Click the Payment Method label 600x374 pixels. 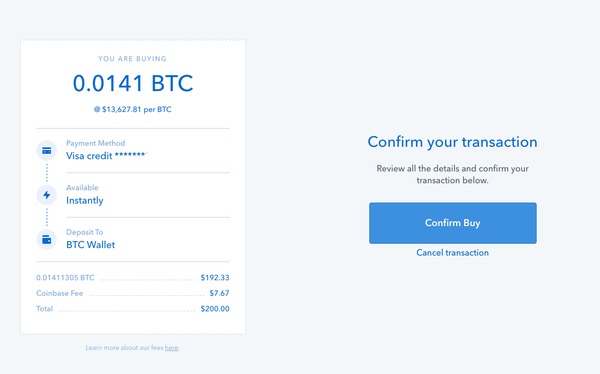[96, 143]
